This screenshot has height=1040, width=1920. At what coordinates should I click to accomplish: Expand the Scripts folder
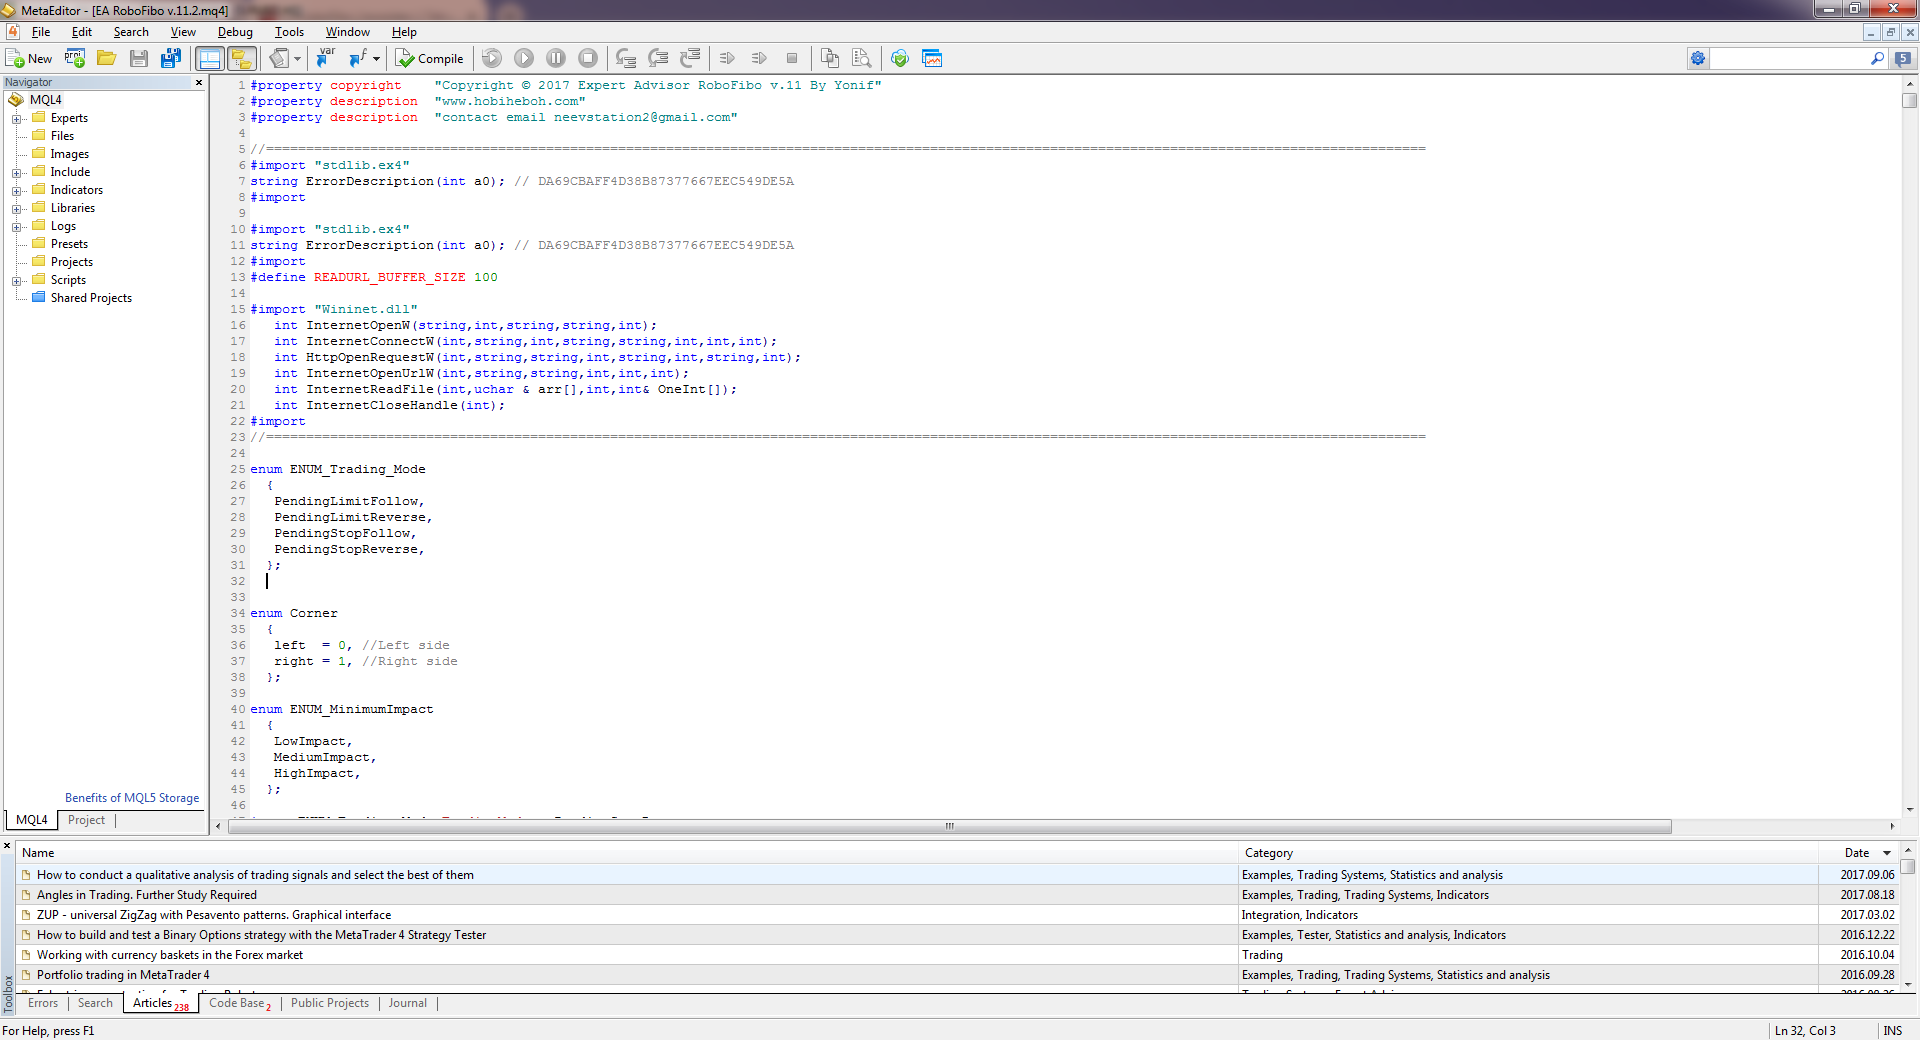(x=17, y=281)
